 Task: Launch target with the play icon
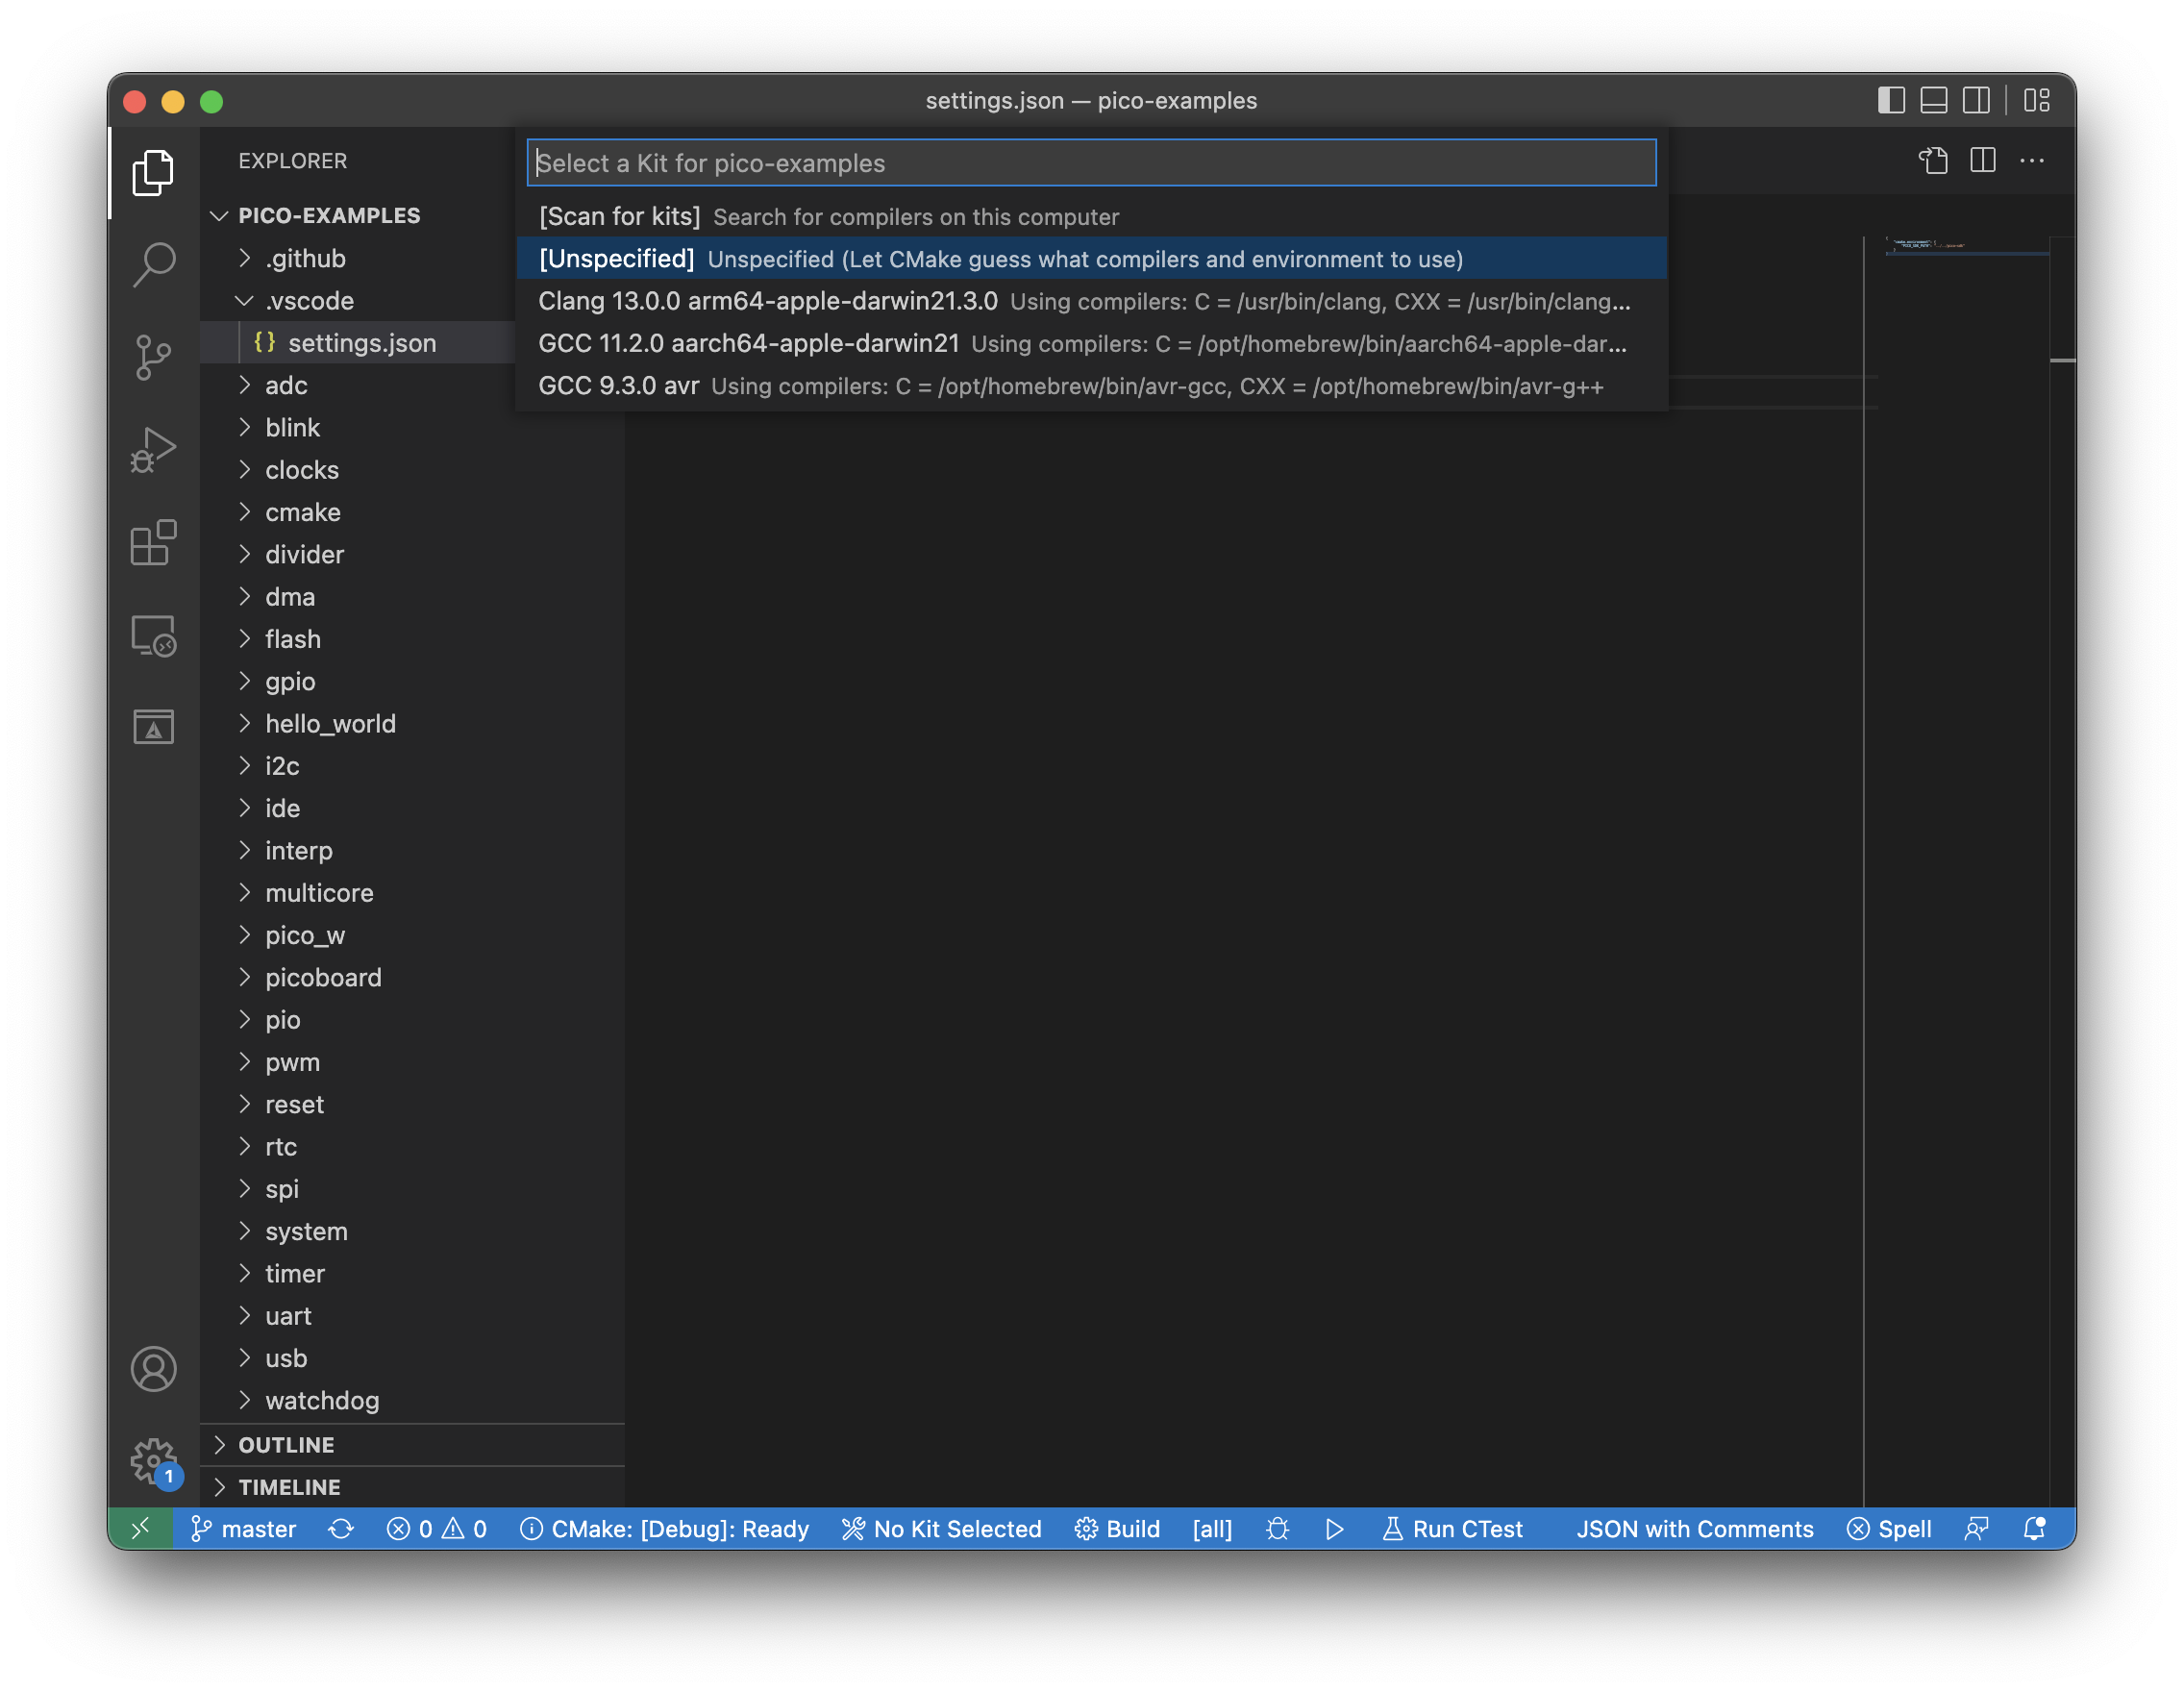pos(1334,1528)
